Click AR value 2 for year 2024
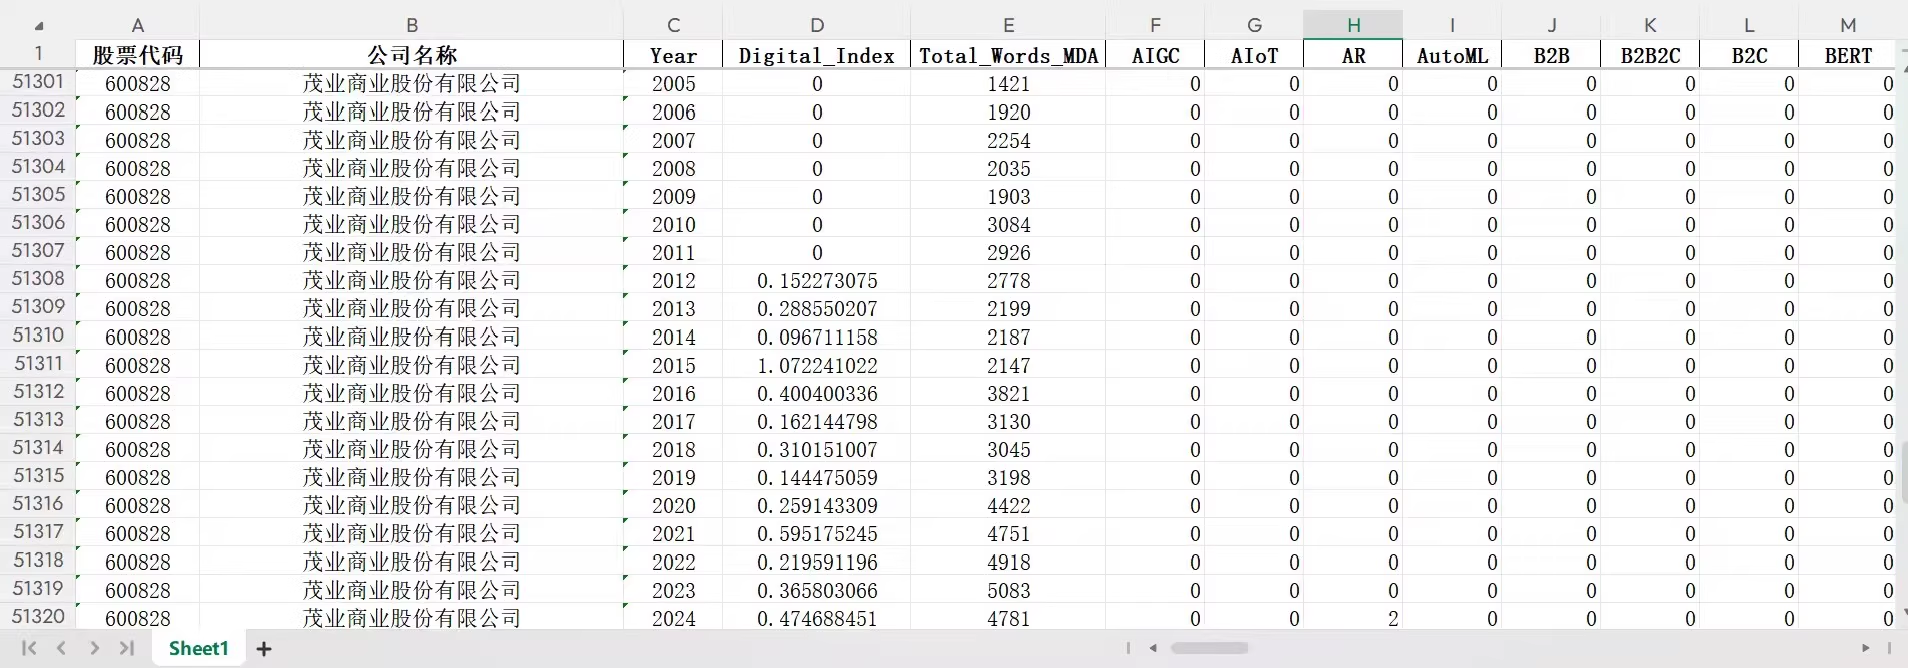 pyautogui.click(x=1353, y=619)
